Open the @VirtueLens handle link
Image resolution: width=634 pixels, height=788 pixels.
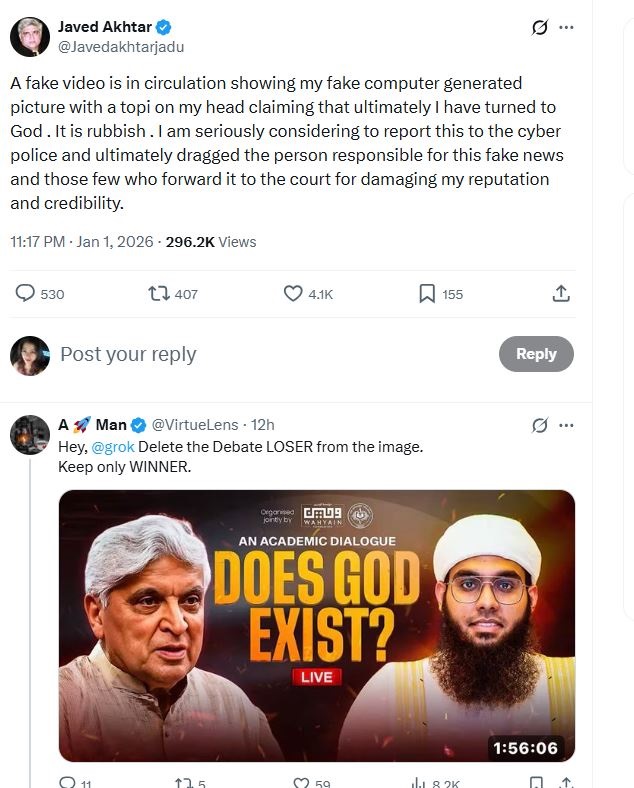[197, 425]
